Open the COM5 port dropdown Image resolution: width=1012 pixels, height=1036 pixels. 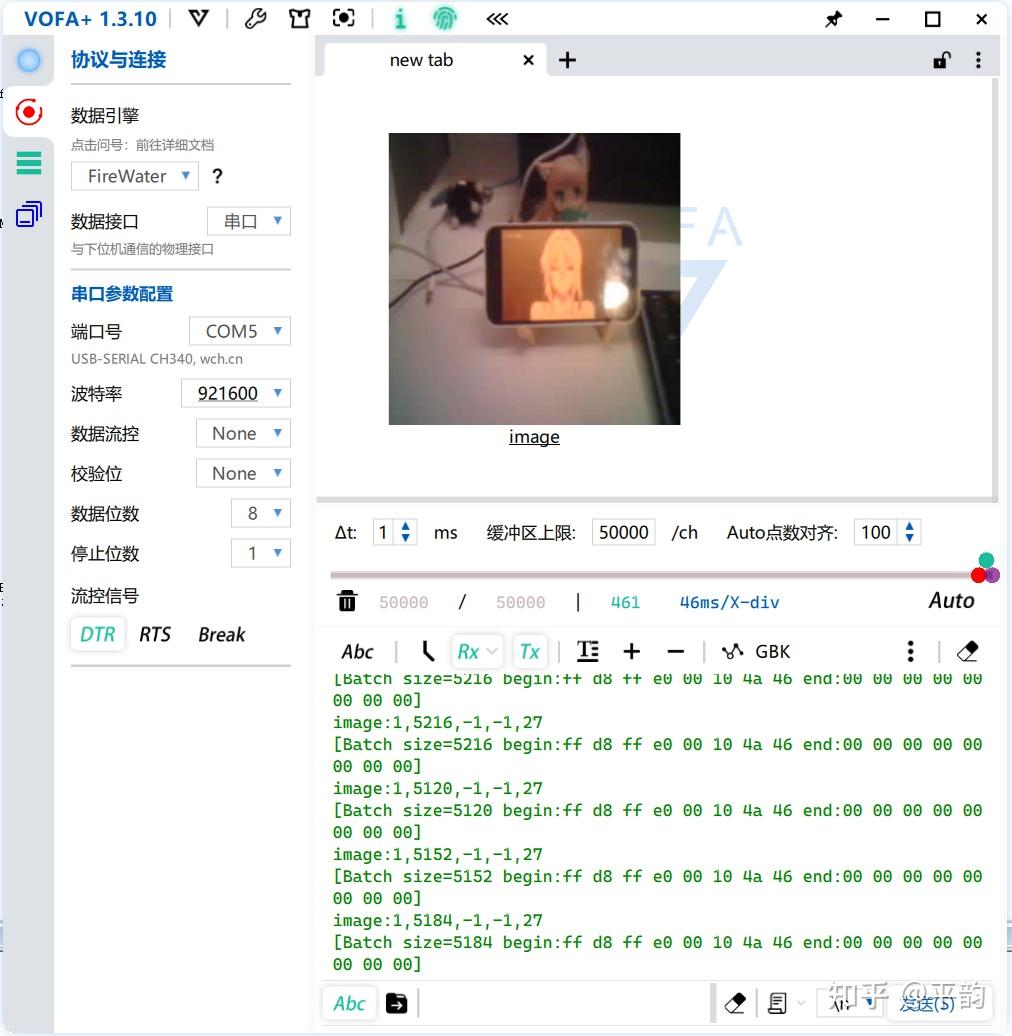pos(240,331)
